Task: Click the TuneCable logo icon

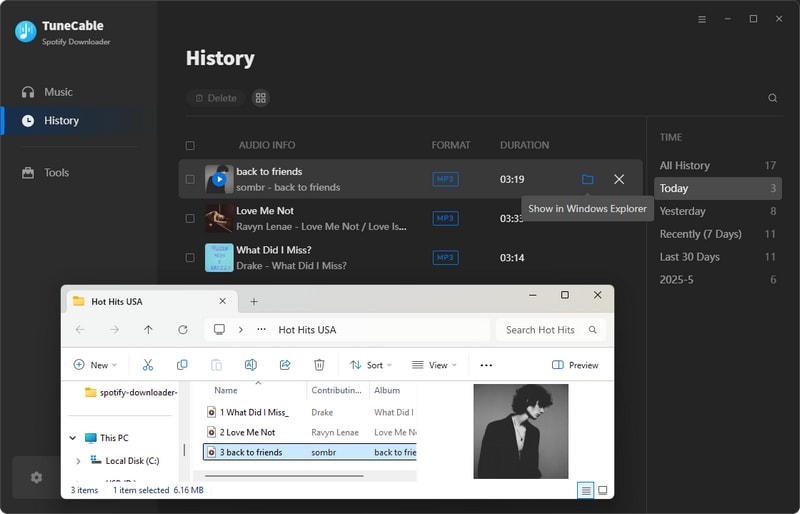Action: click(26, 32)
